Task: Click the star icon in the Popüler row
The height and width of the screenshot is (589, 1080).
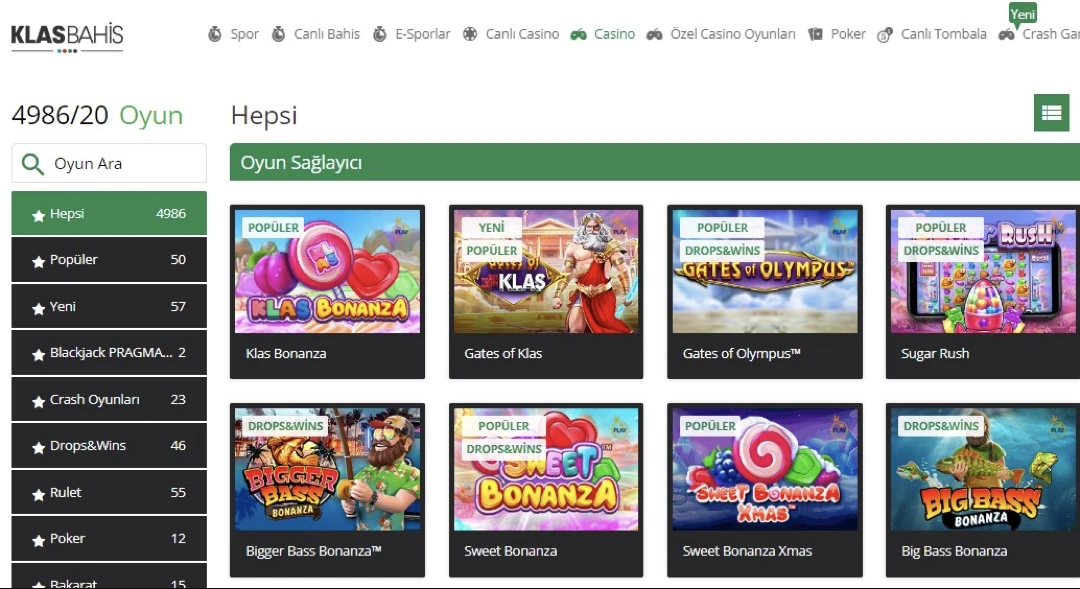Action: pos(39,261)
